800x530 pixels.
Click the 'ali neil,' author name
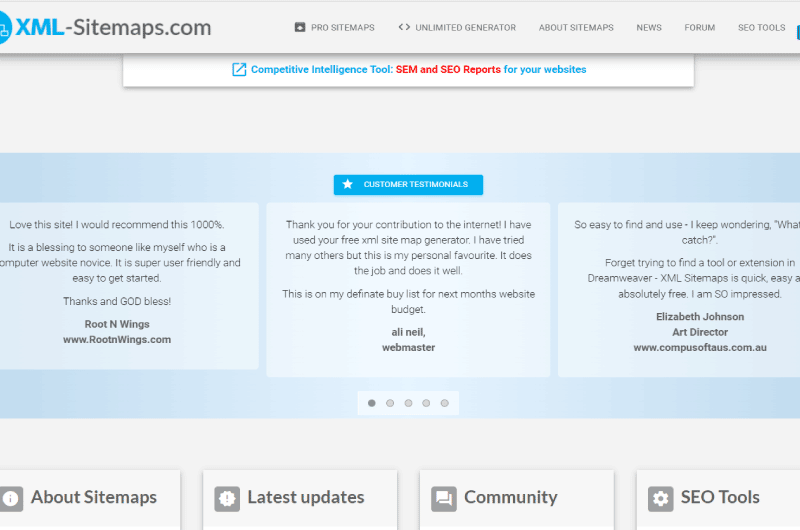408,332
